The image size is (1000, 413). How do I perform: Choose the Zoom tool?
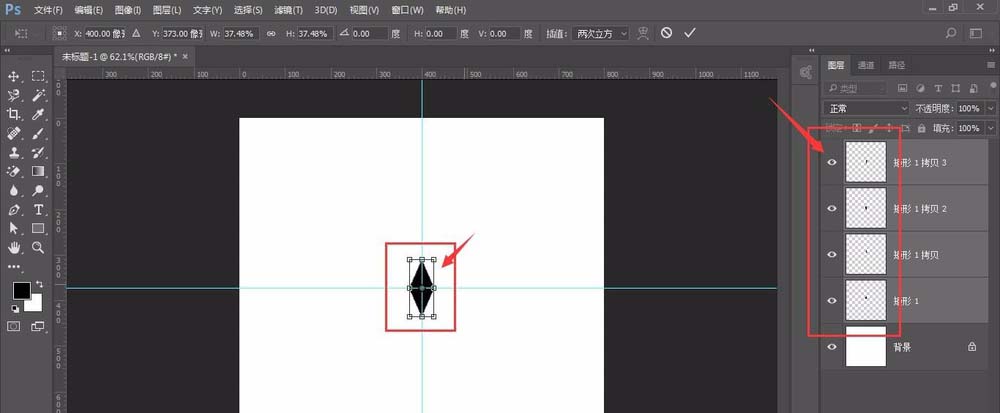[x=38, y=247]
